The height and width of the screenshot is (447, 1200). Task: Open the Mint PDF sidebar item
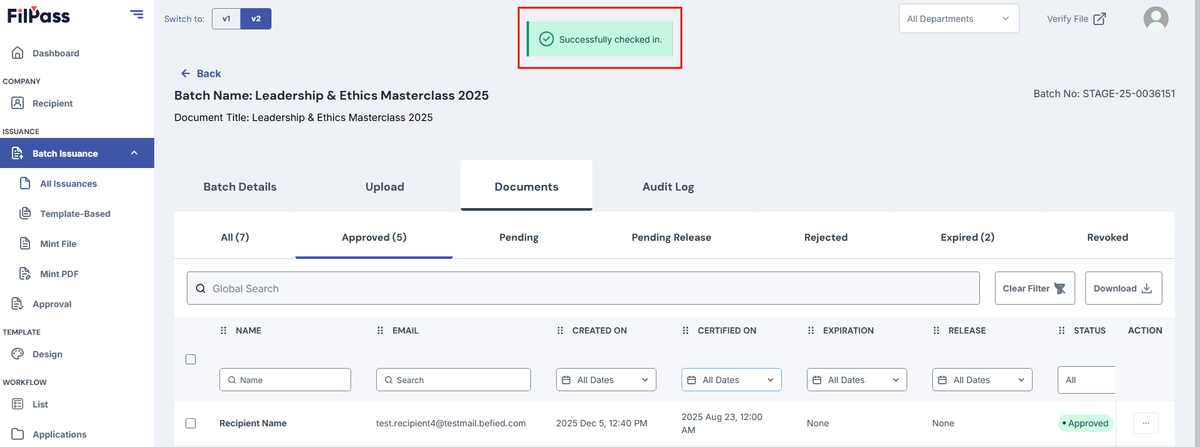60,274
